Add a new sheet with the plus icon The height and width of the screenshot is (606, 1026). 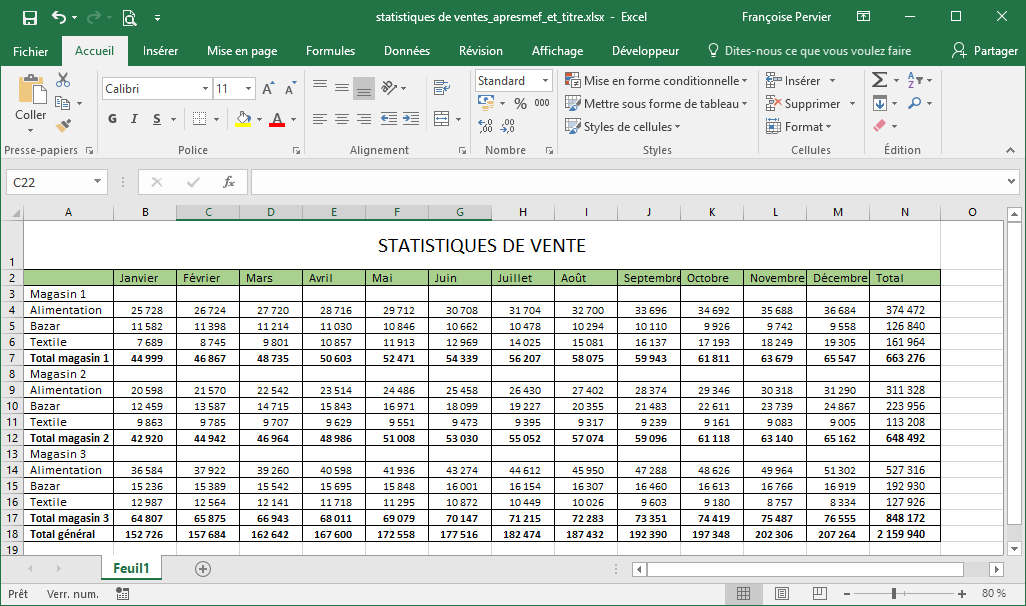[203, 568]
